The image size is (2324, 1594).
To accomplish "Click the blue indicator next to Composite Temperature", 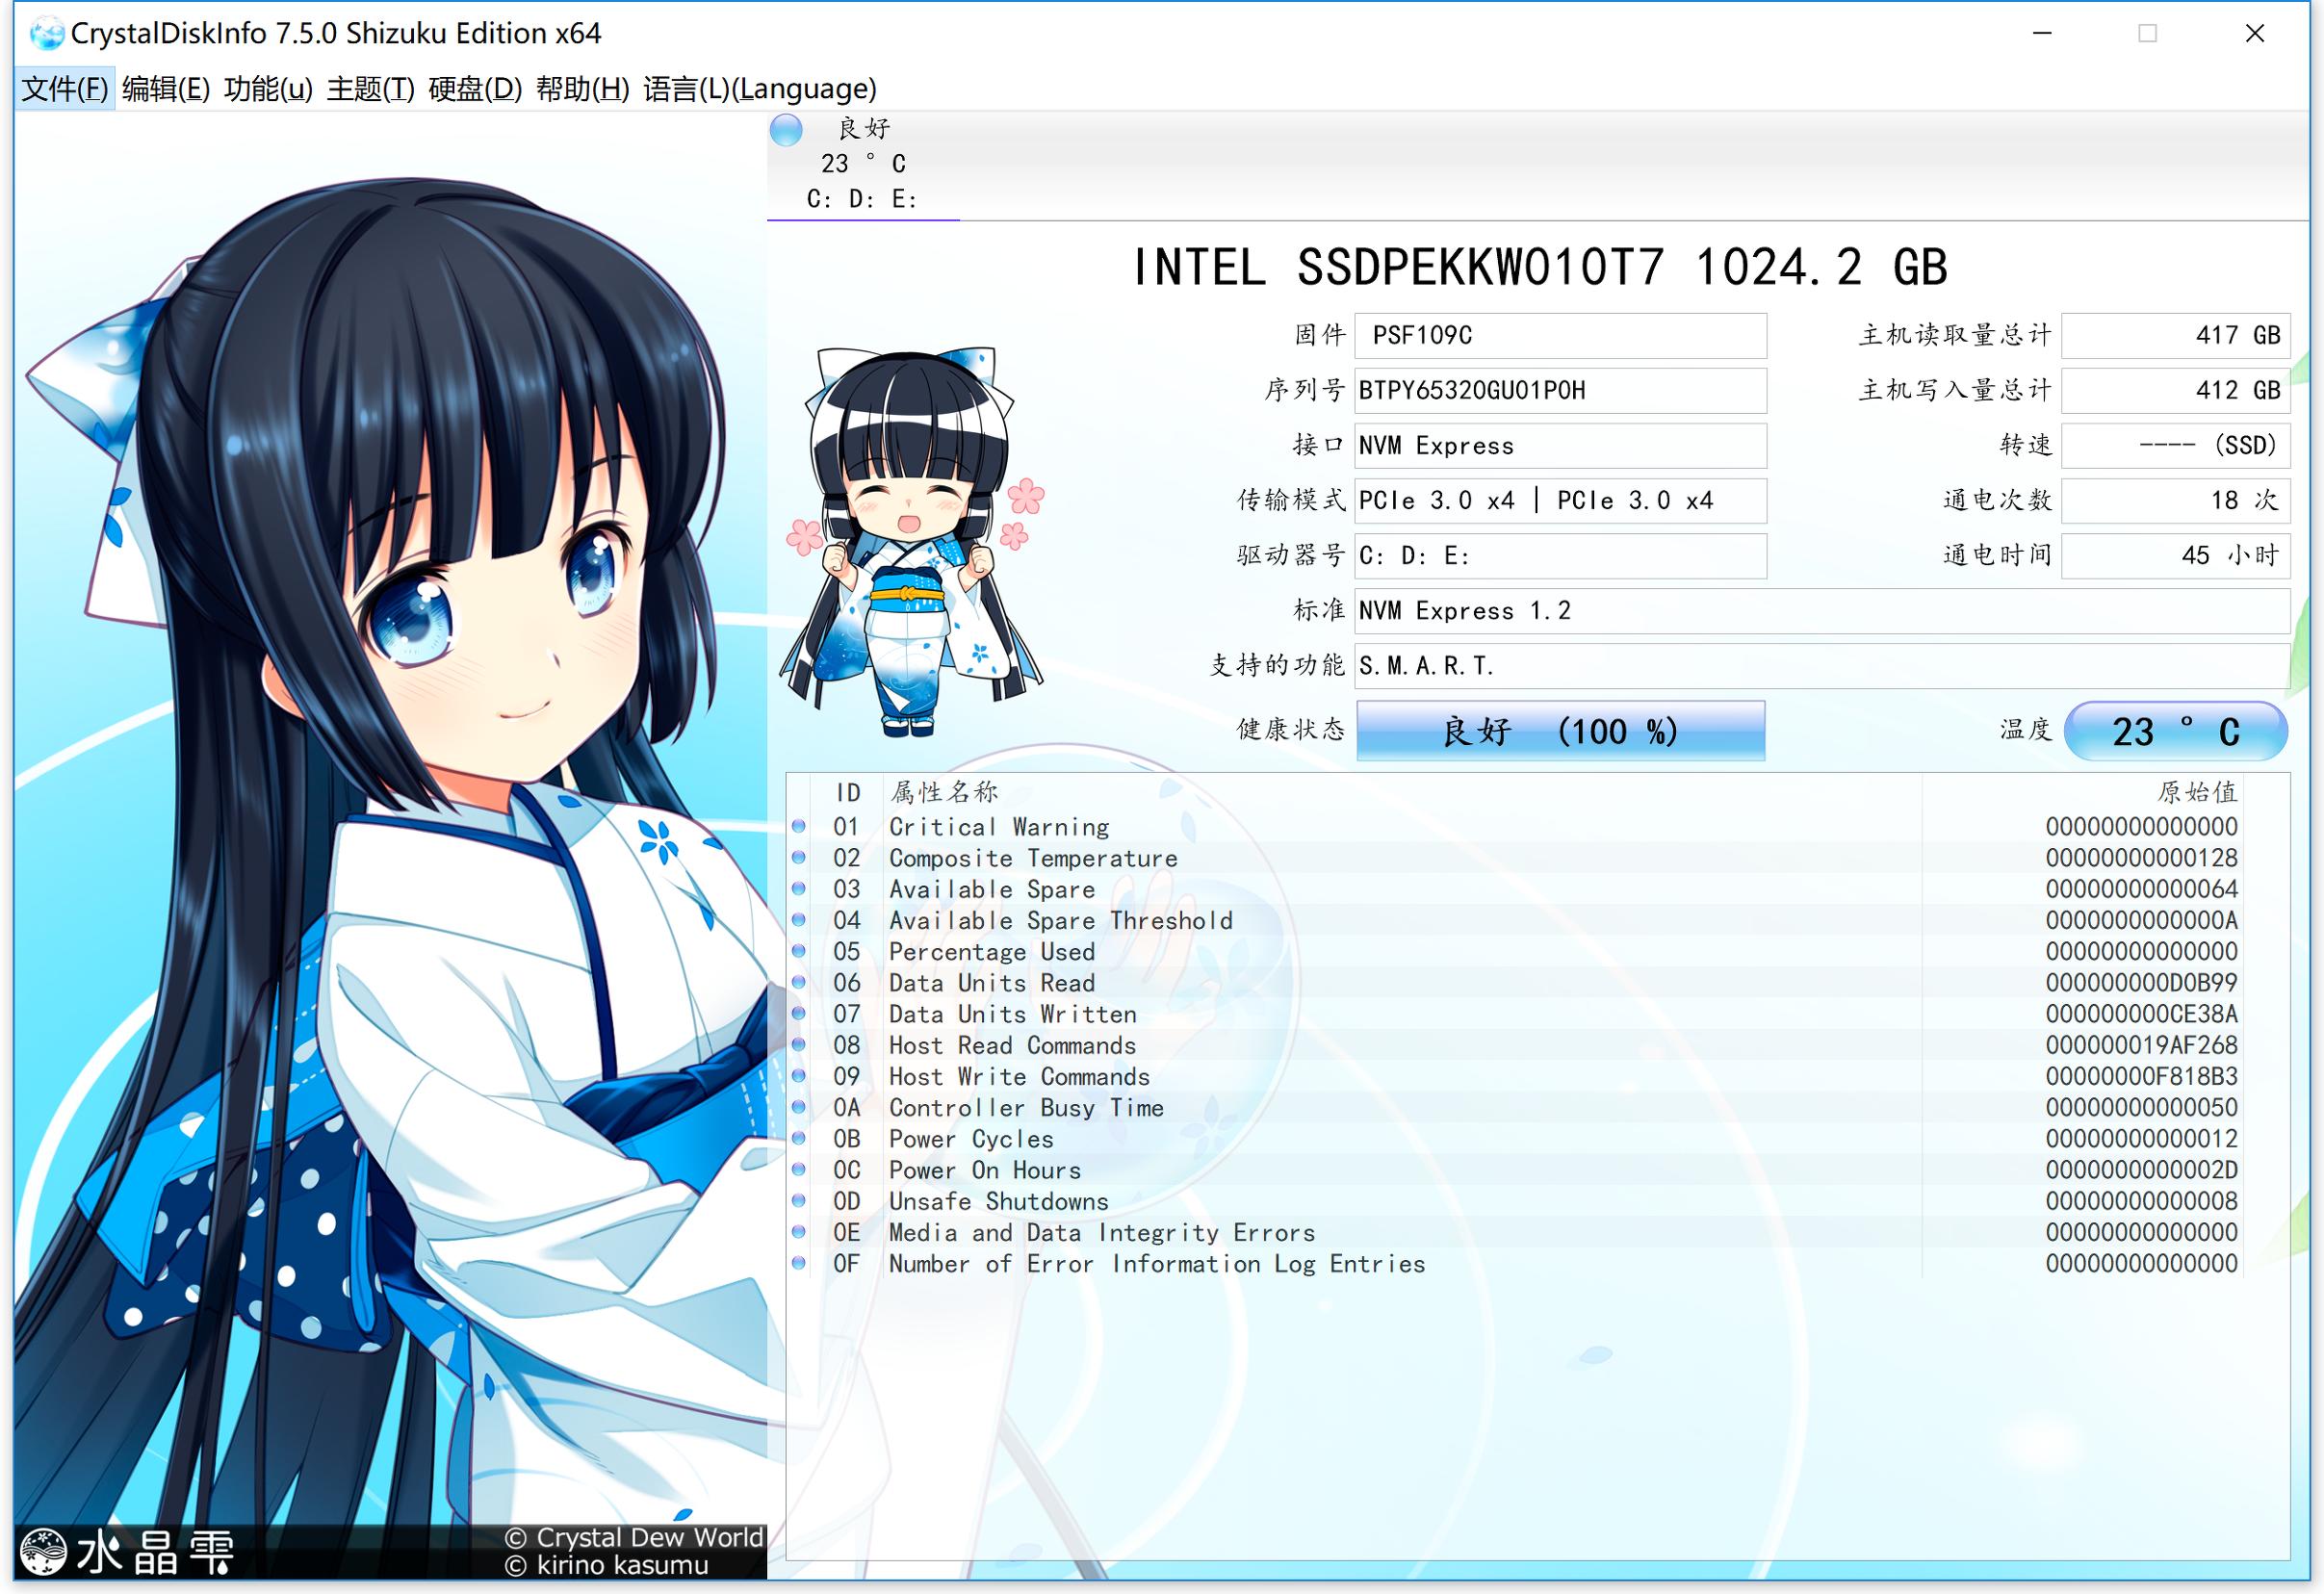I will click(800, 858).
